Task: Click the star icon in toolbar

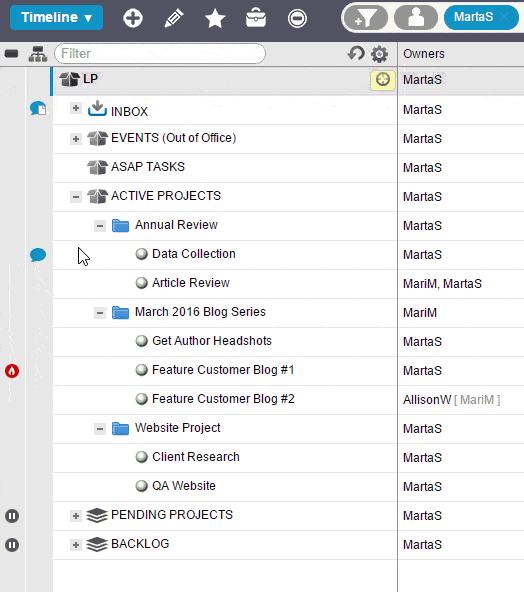Action: click(x=215, y=18)
